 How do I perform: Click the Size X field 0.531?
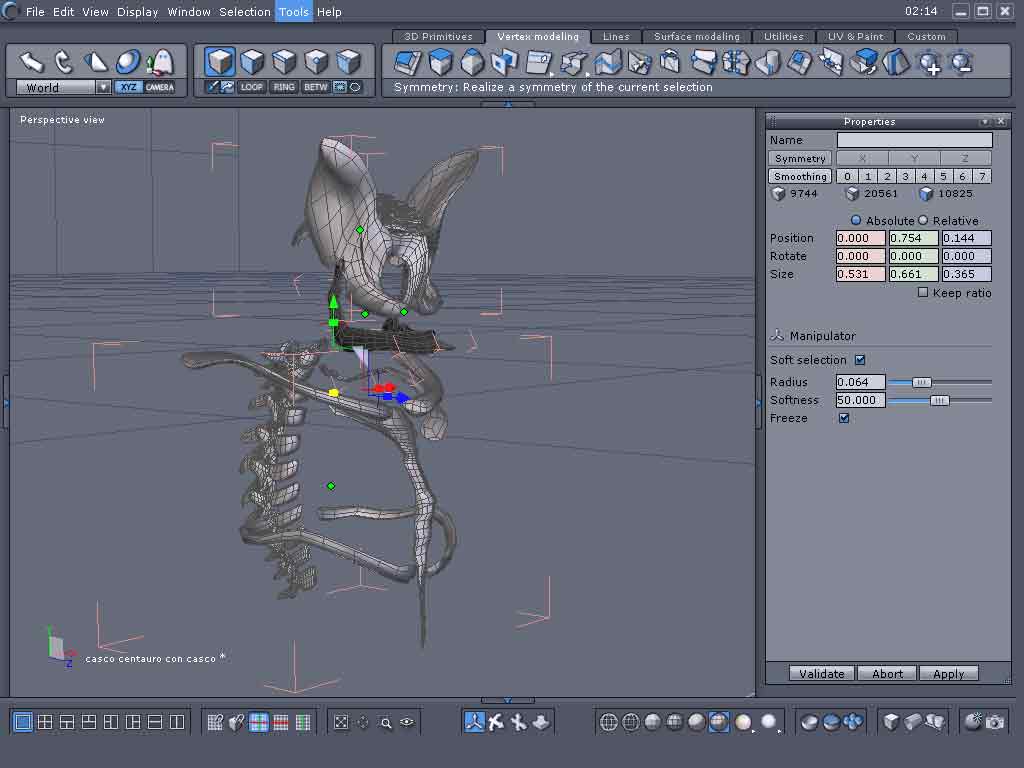pyautogui.click(x=861, y=274)
